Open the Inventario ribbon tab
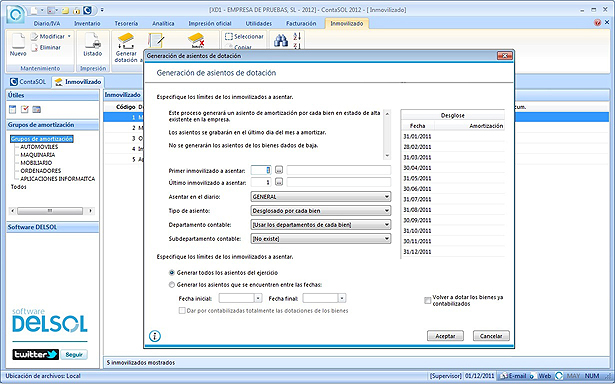 pyautogui.click(x=87, y=24)
